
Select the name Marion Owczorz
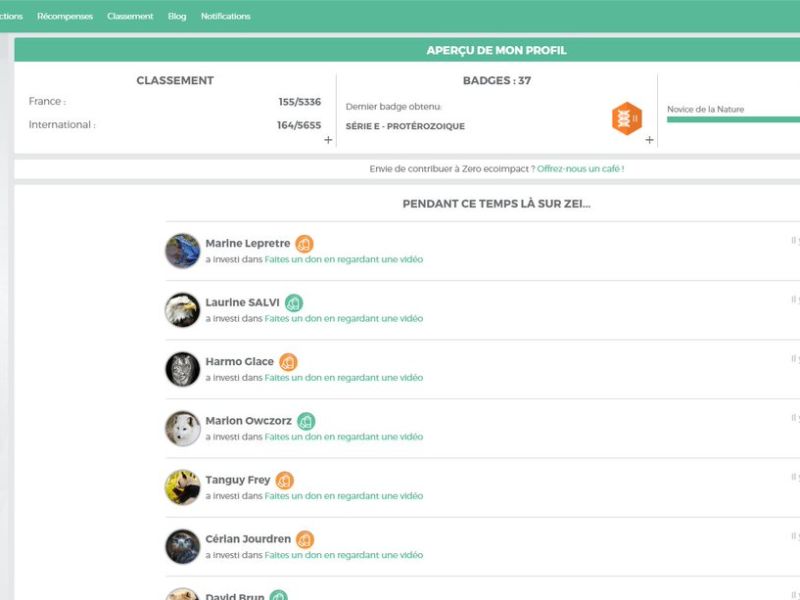tap(248, 421)
